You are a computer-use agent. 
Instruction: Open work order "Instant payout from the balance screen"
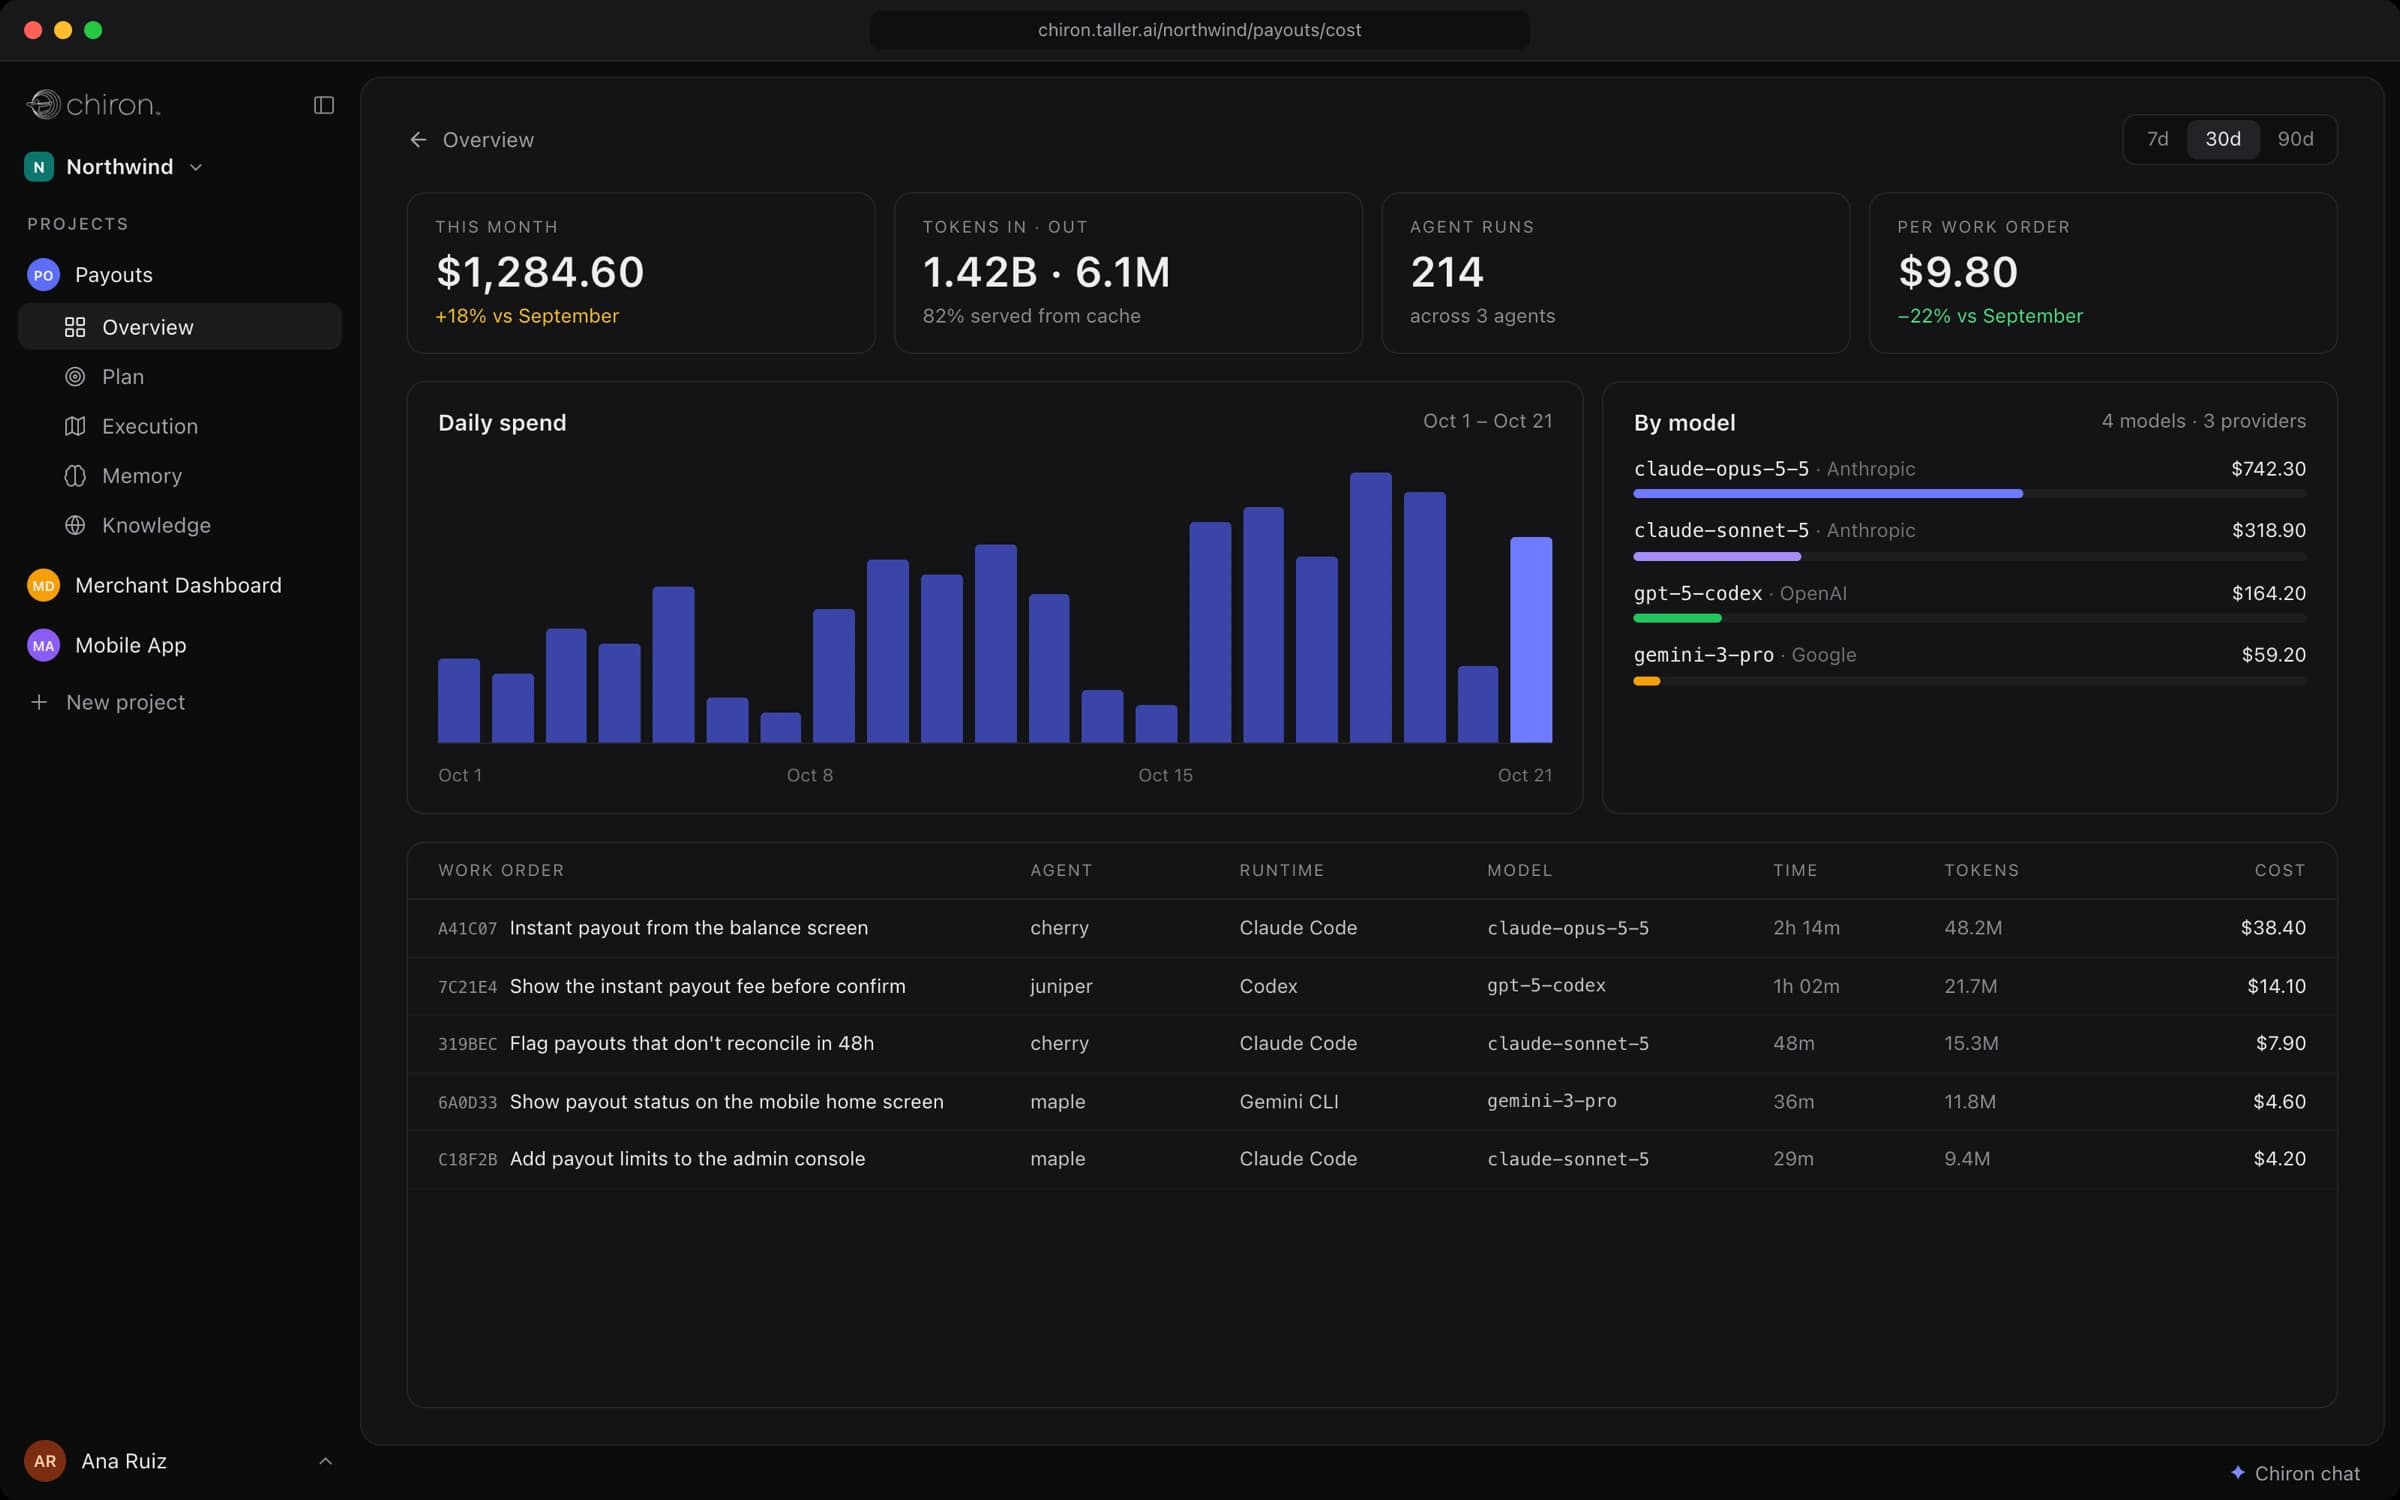(x=688, y=928)
